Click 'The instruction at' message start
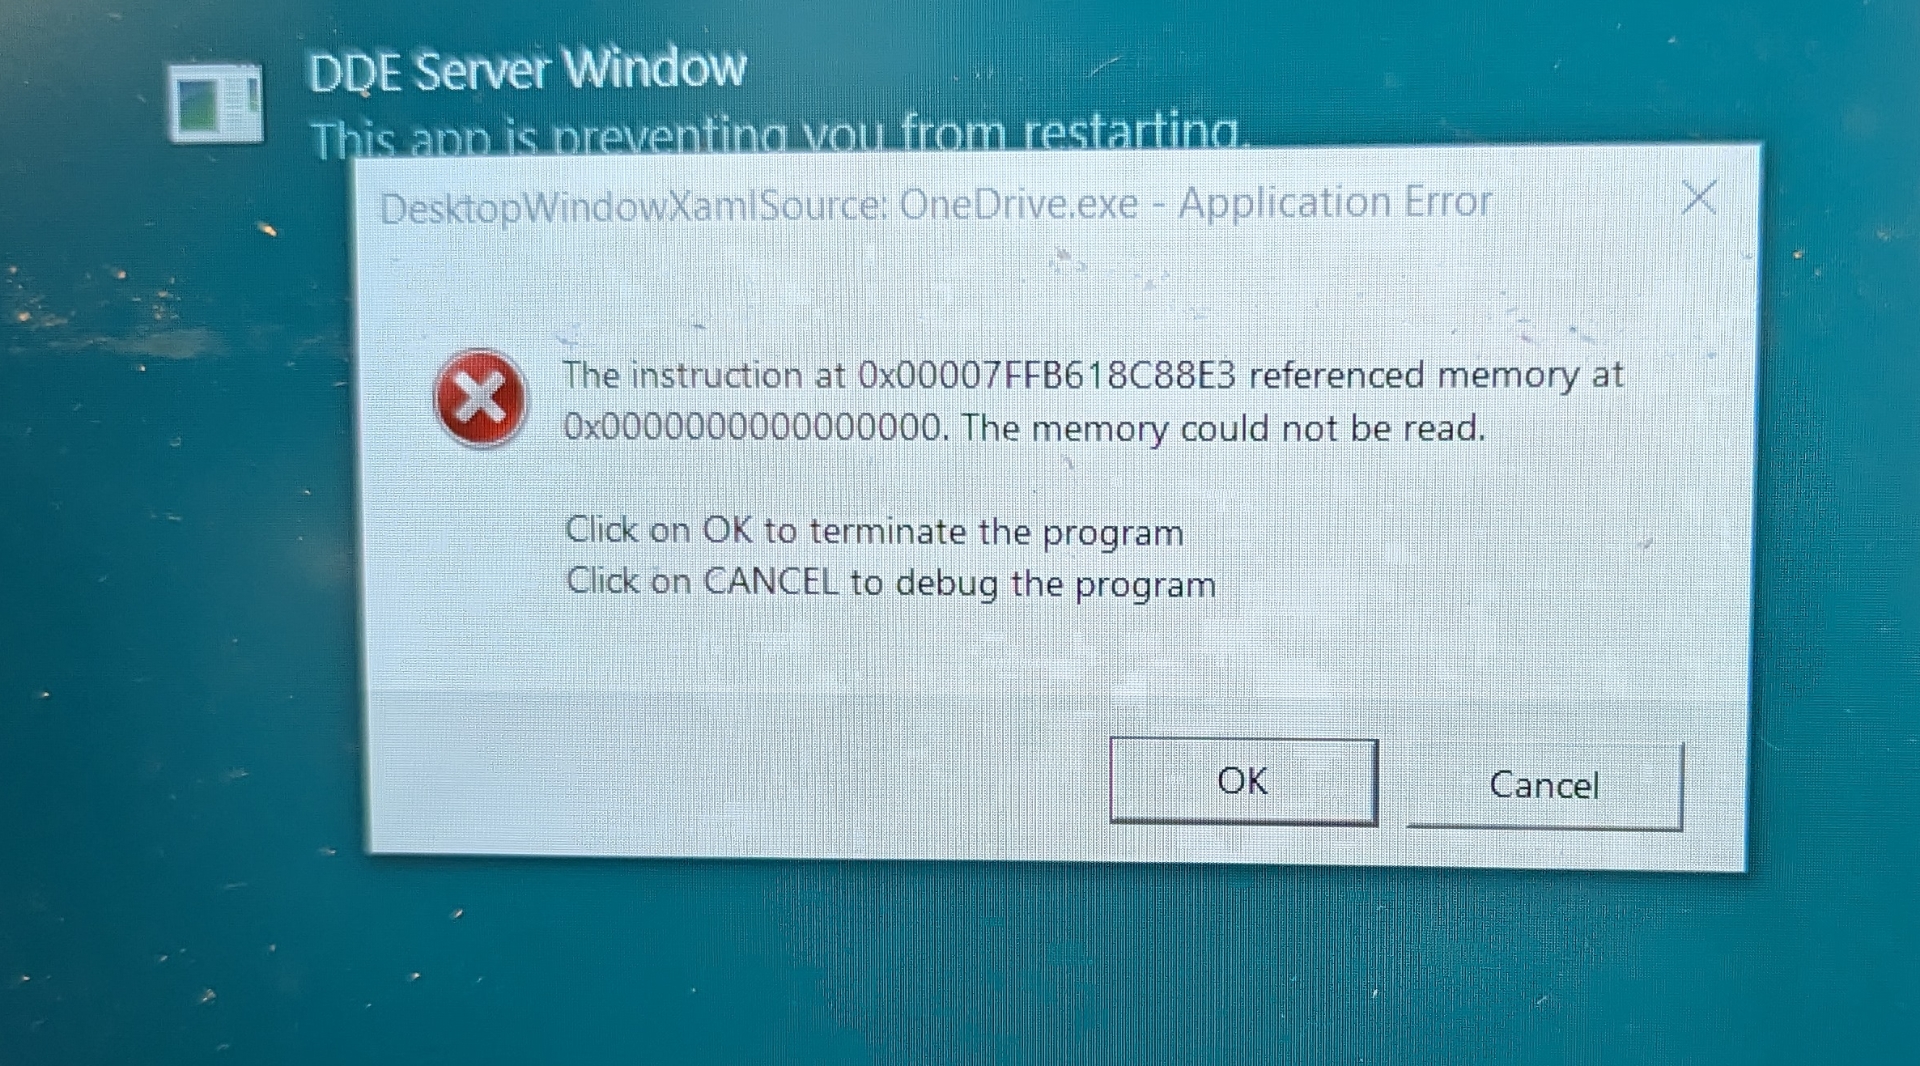Image resolution: width=1920 pixels, height=1066 pixels. [x=704, y=375]
